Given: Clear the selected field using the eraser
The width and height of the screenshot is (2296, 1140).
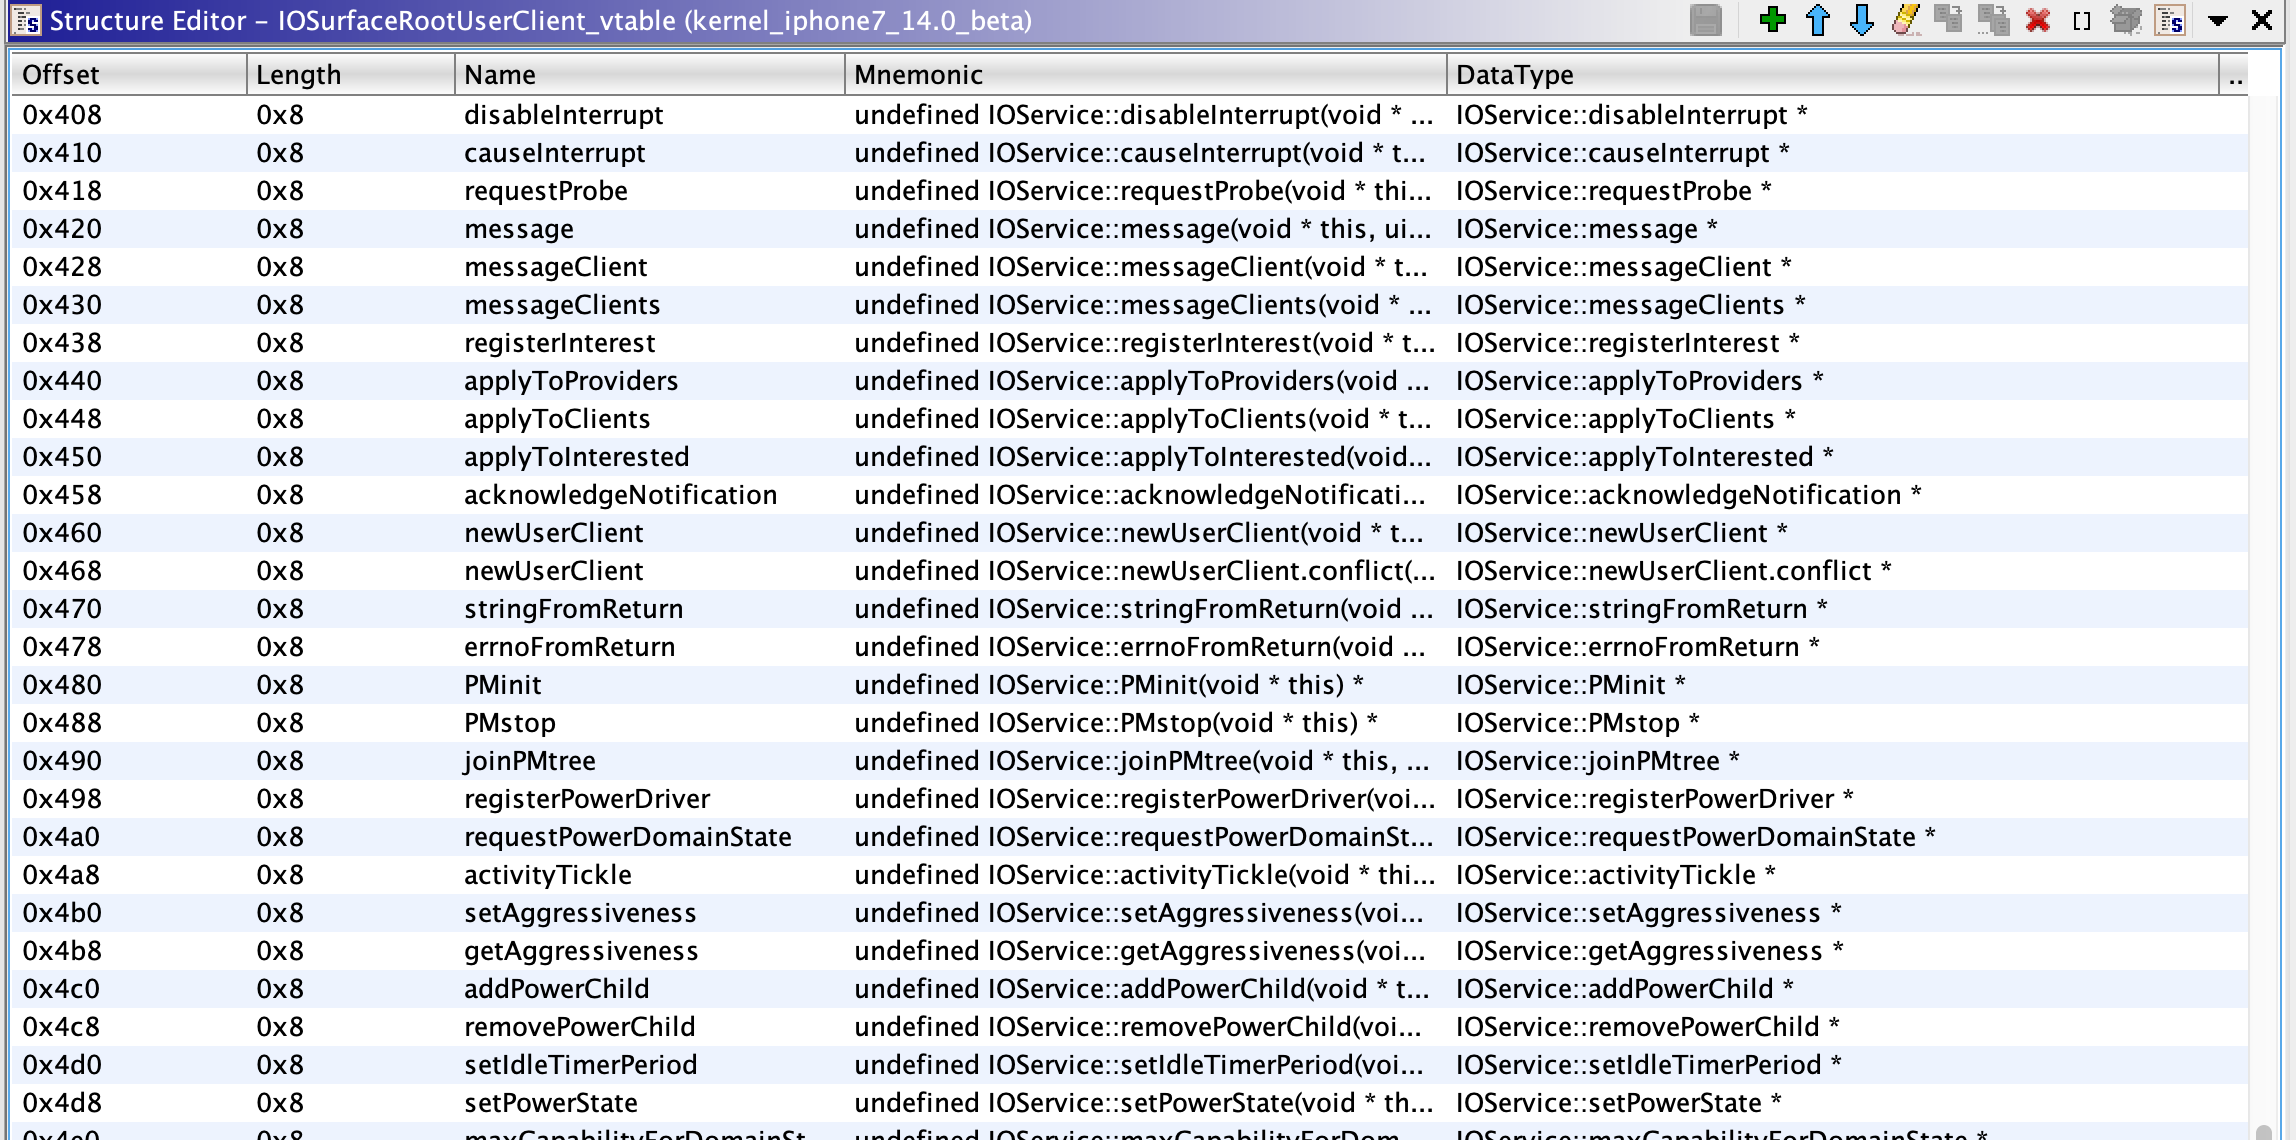Looking at the screenshot, I should (x=1906, y=20).
